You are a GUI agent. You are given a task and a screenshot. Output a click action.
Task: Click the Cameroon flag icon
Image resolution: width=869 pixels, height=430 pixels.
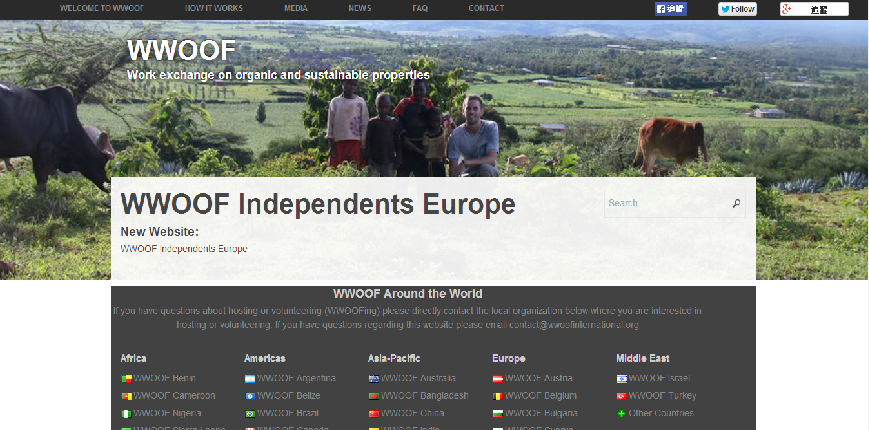click(126, 396)
